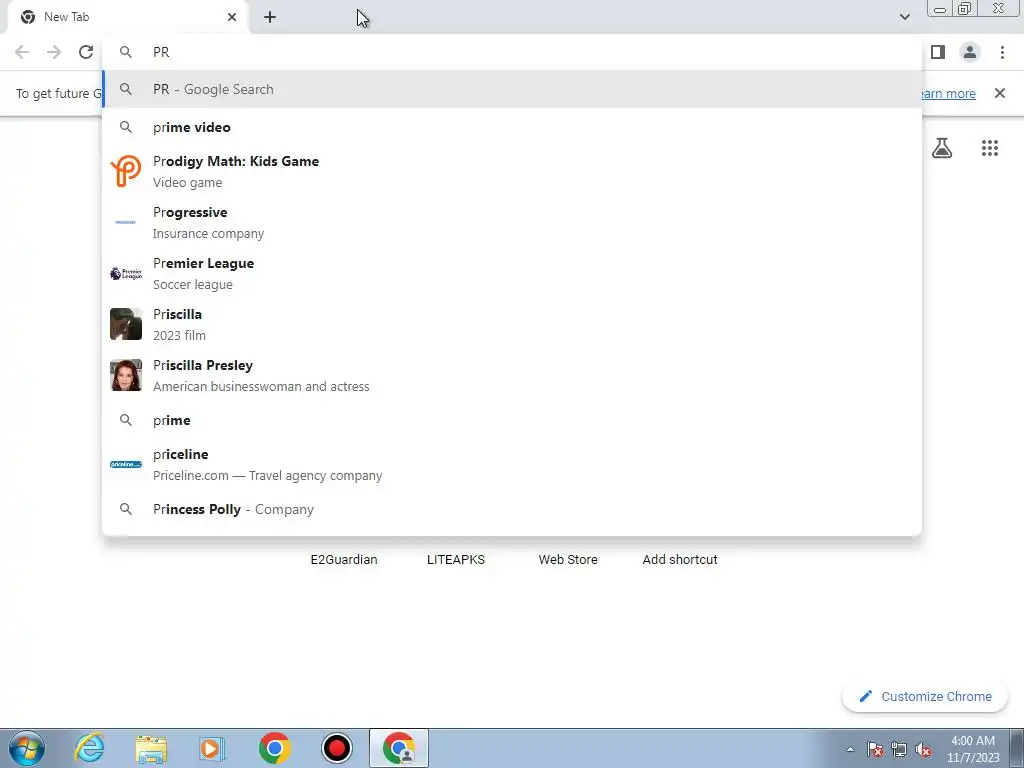Click the Progressive logo thumbnail
Viewport: 1024px width, 768px height.
(125, 222)
